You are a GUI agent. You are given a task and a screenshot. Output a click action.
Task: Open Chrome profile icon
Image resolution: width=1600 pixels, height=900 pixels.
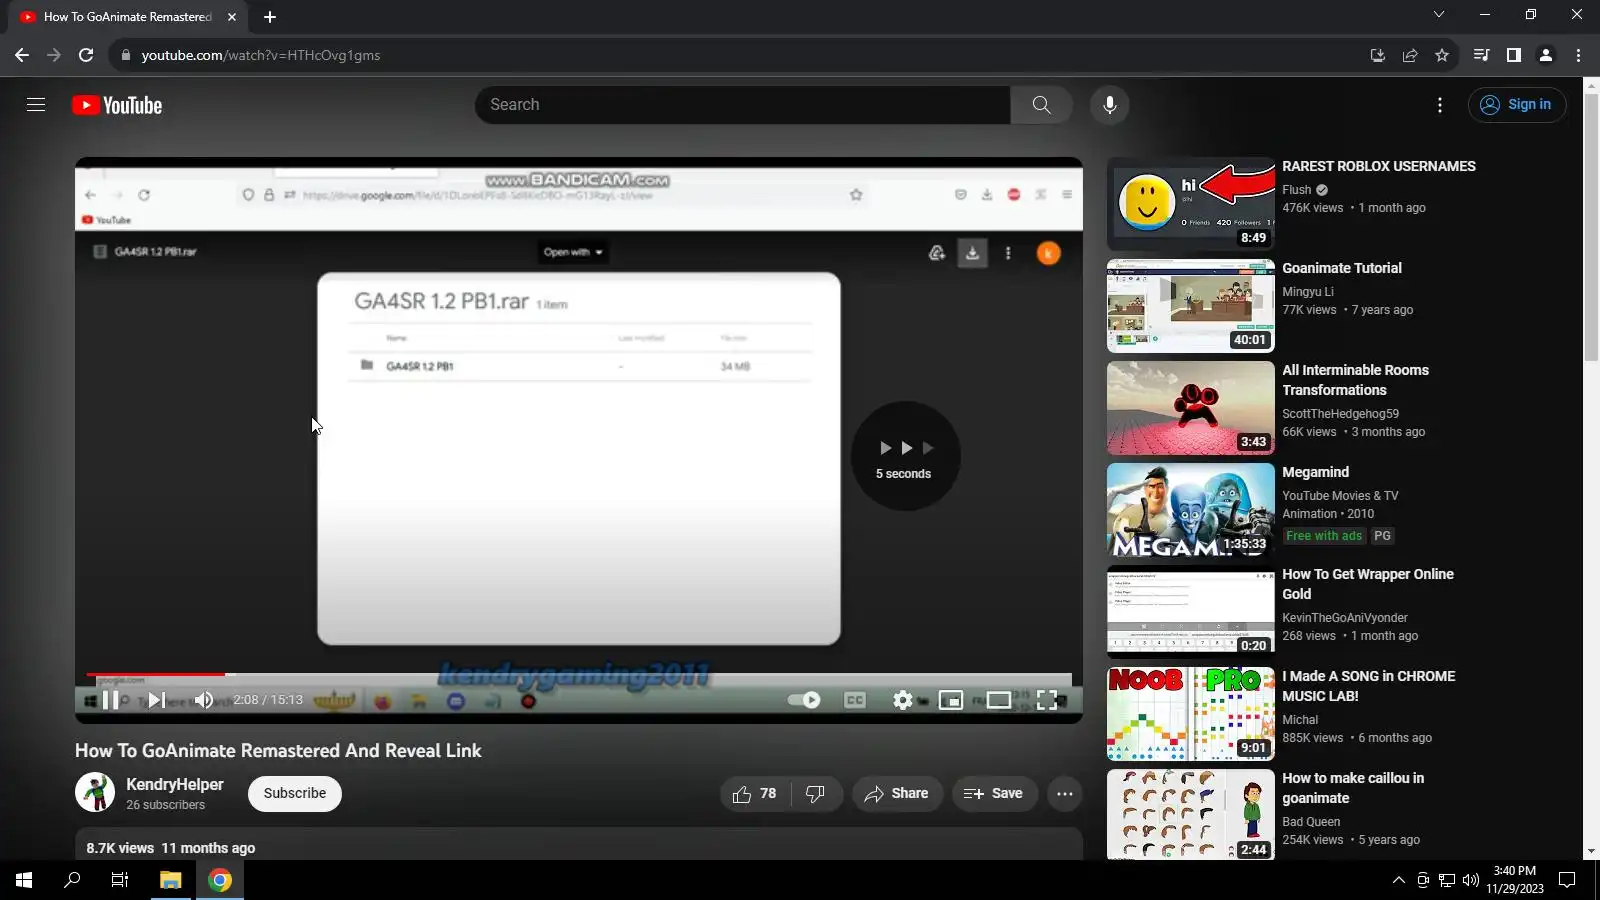click(1546, 55)
